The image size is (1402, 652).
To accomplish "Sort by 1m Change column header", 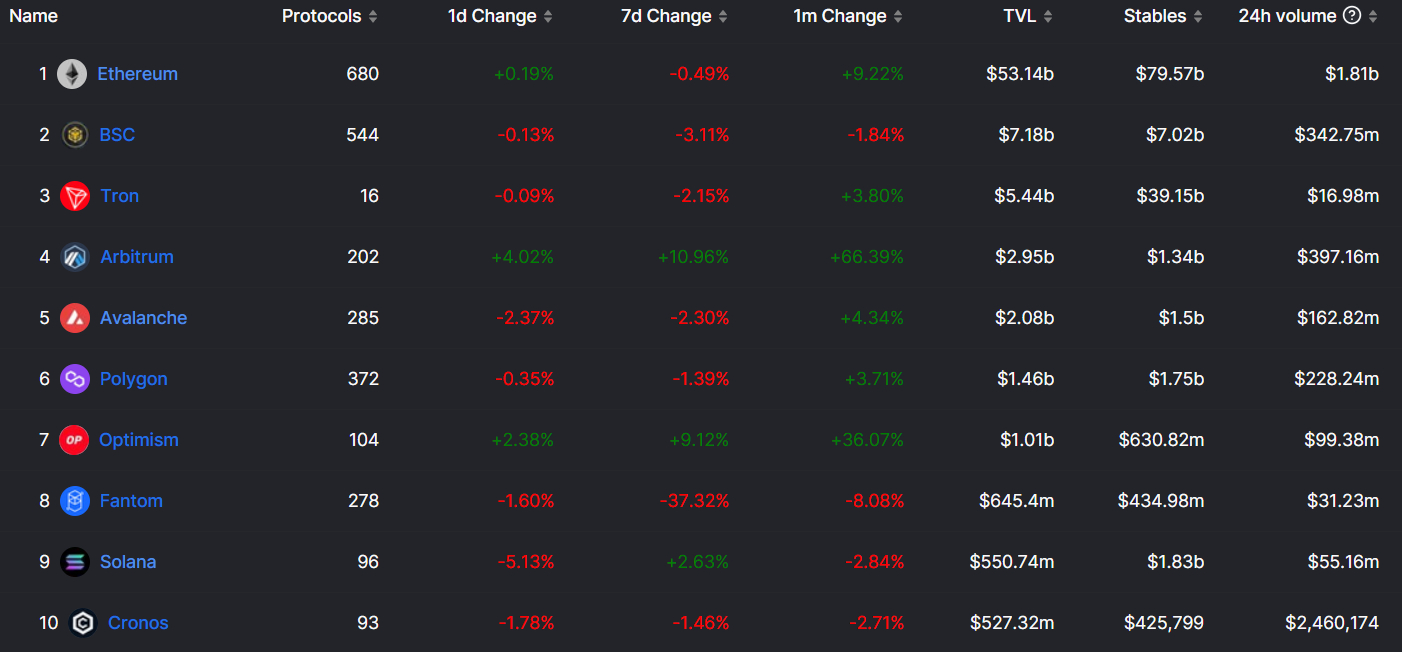I will pos(840,16).
